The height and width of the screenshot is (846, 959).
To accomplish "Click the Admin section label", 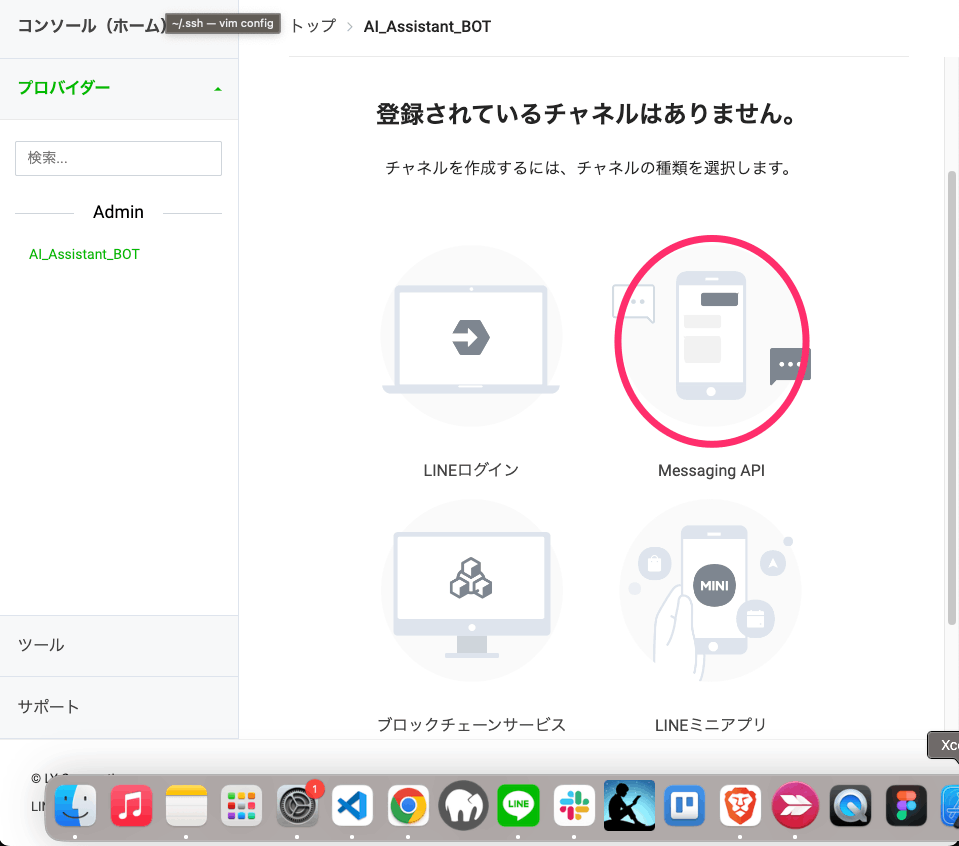I will point(118,212).
